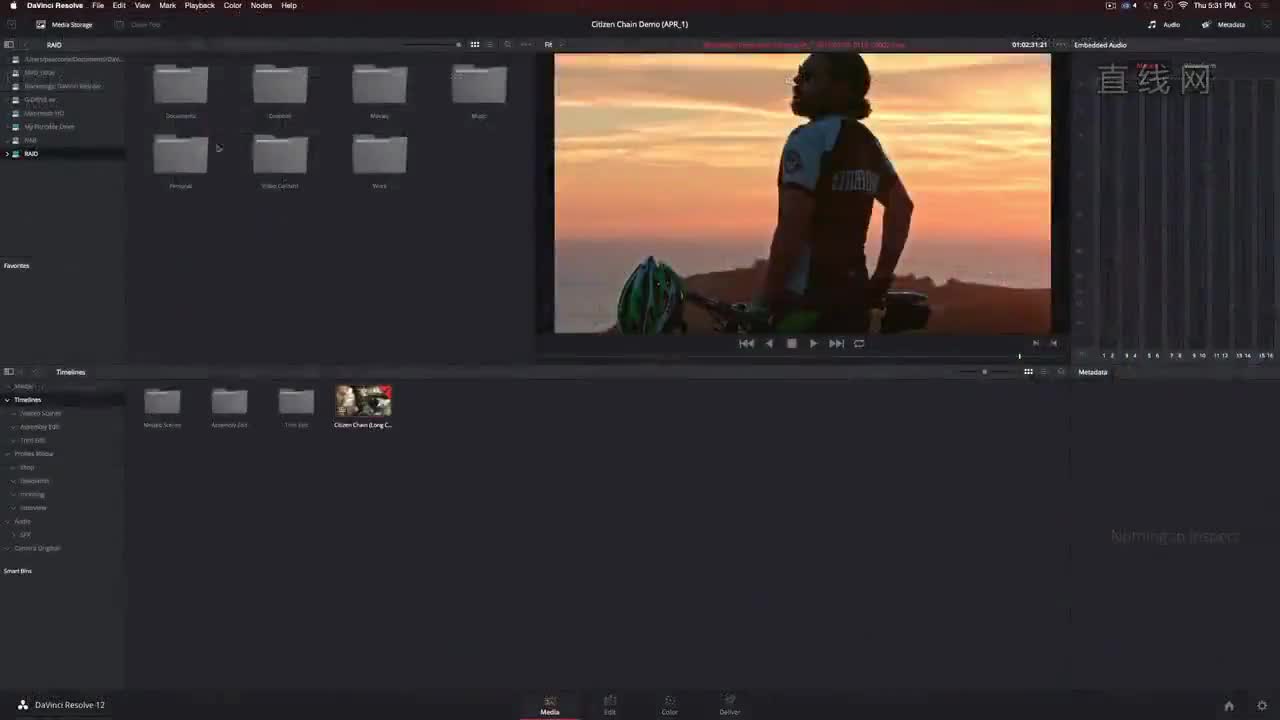Image resolution: width=1280 pixels, height=720 pixels.
Task: Open the project manager home icon
Action: click(1229, 706)
